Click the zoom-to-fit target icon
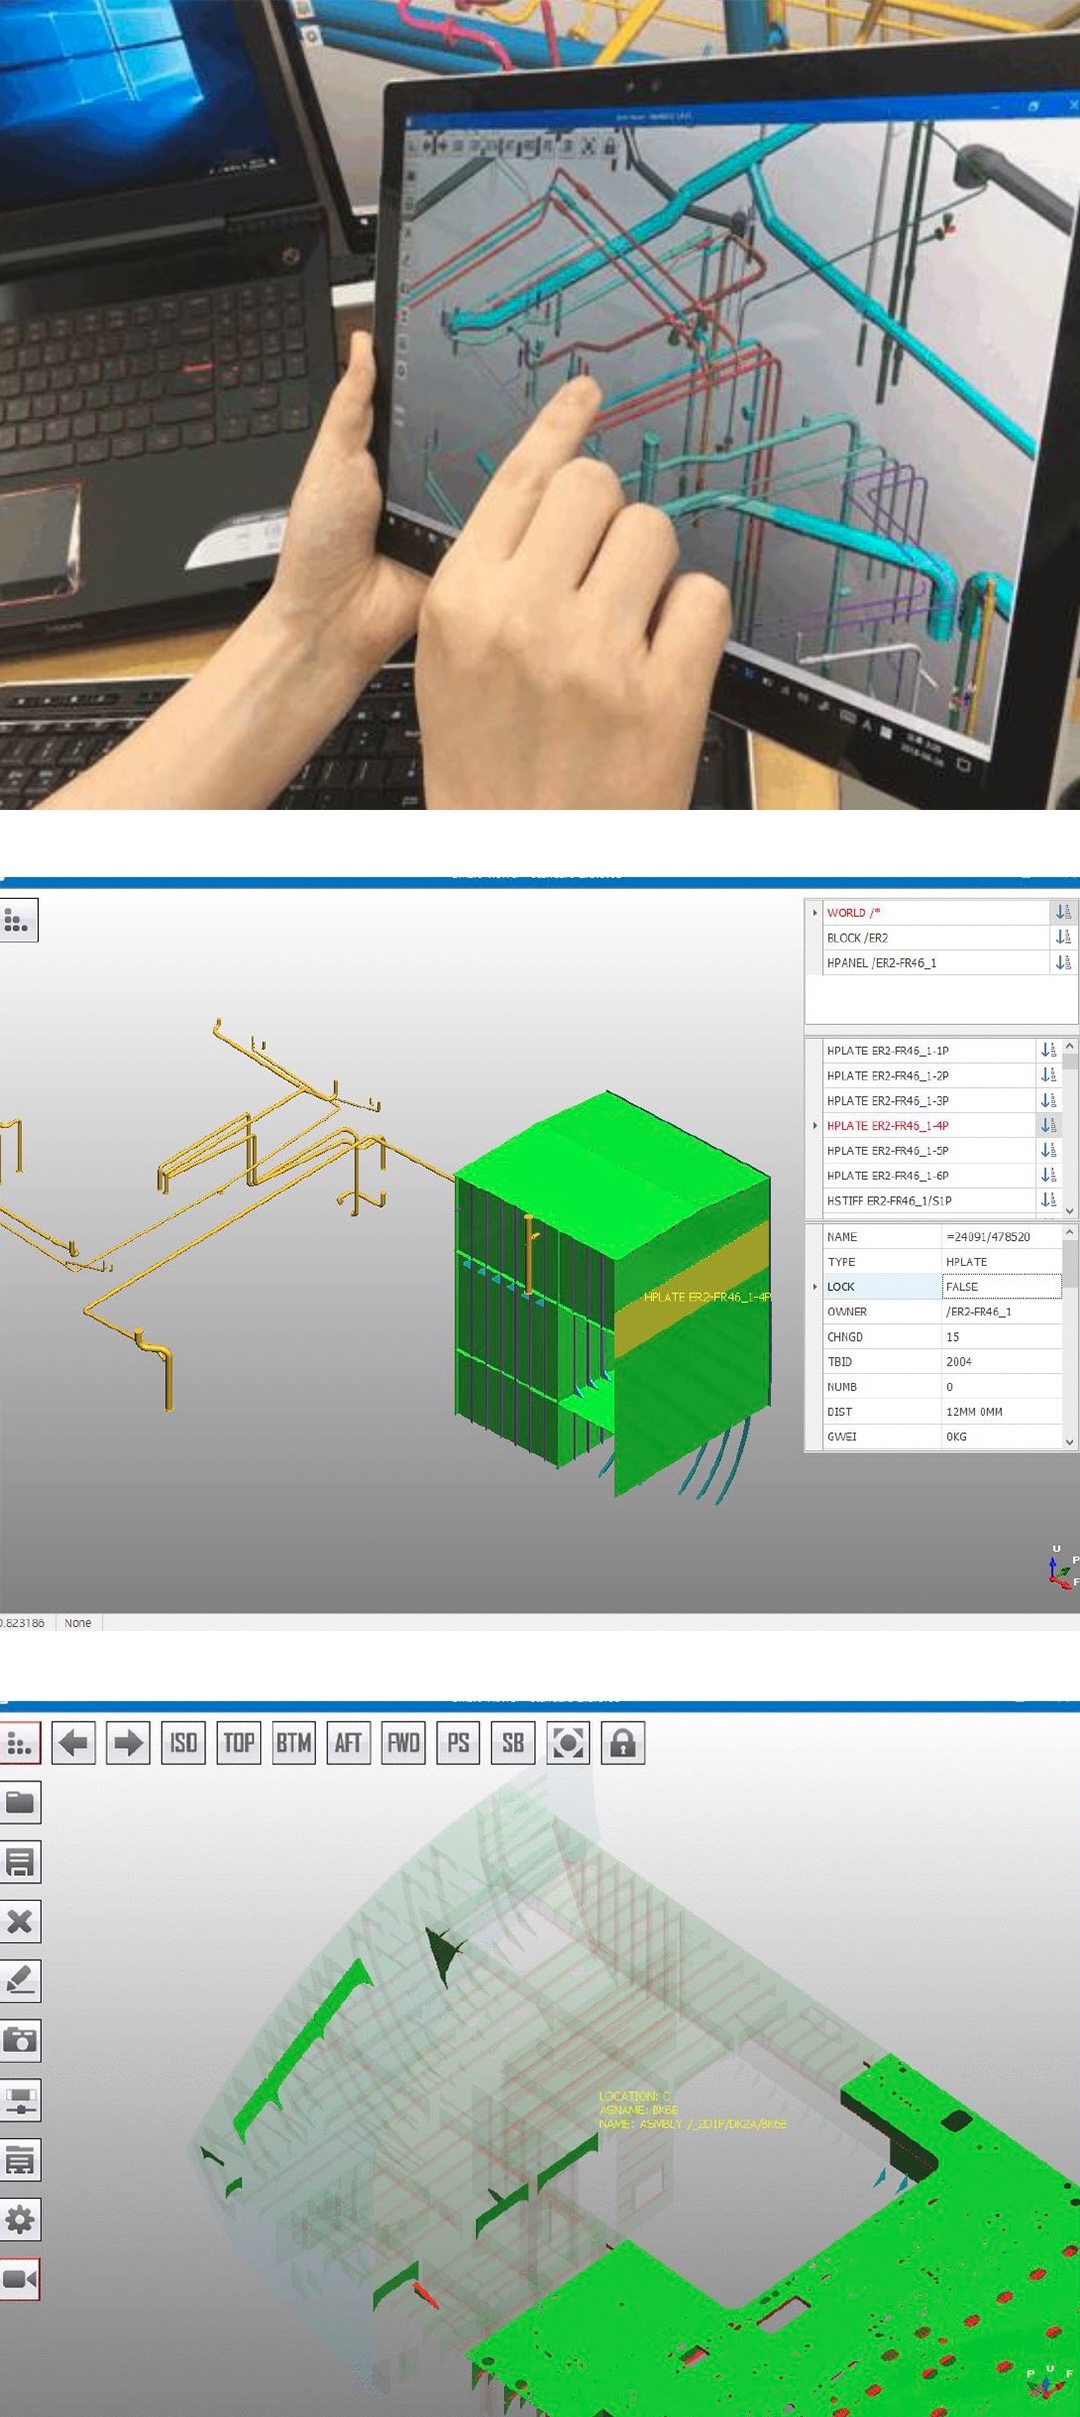This screenshot has width=1080, height=2417. coord(568,1743)
